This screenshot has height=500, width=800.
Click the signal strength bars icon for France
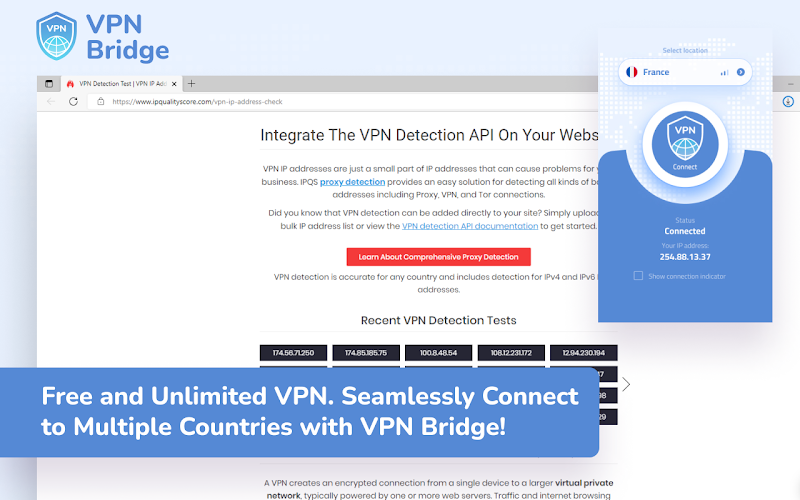point(724,73)
